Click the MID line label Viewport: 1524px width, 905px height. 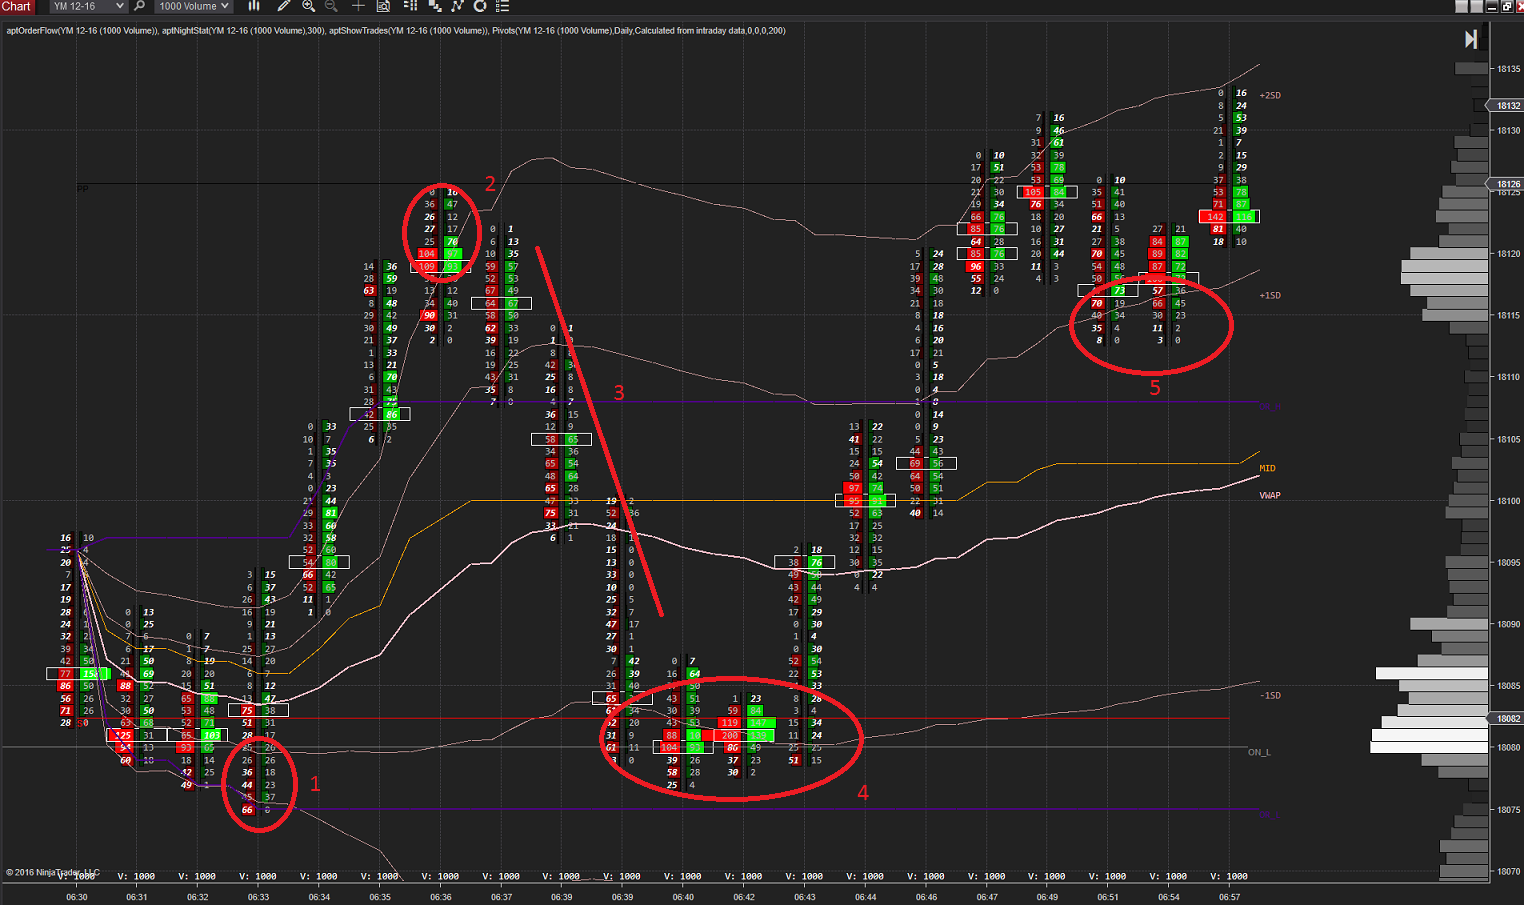coord(1267,468)
